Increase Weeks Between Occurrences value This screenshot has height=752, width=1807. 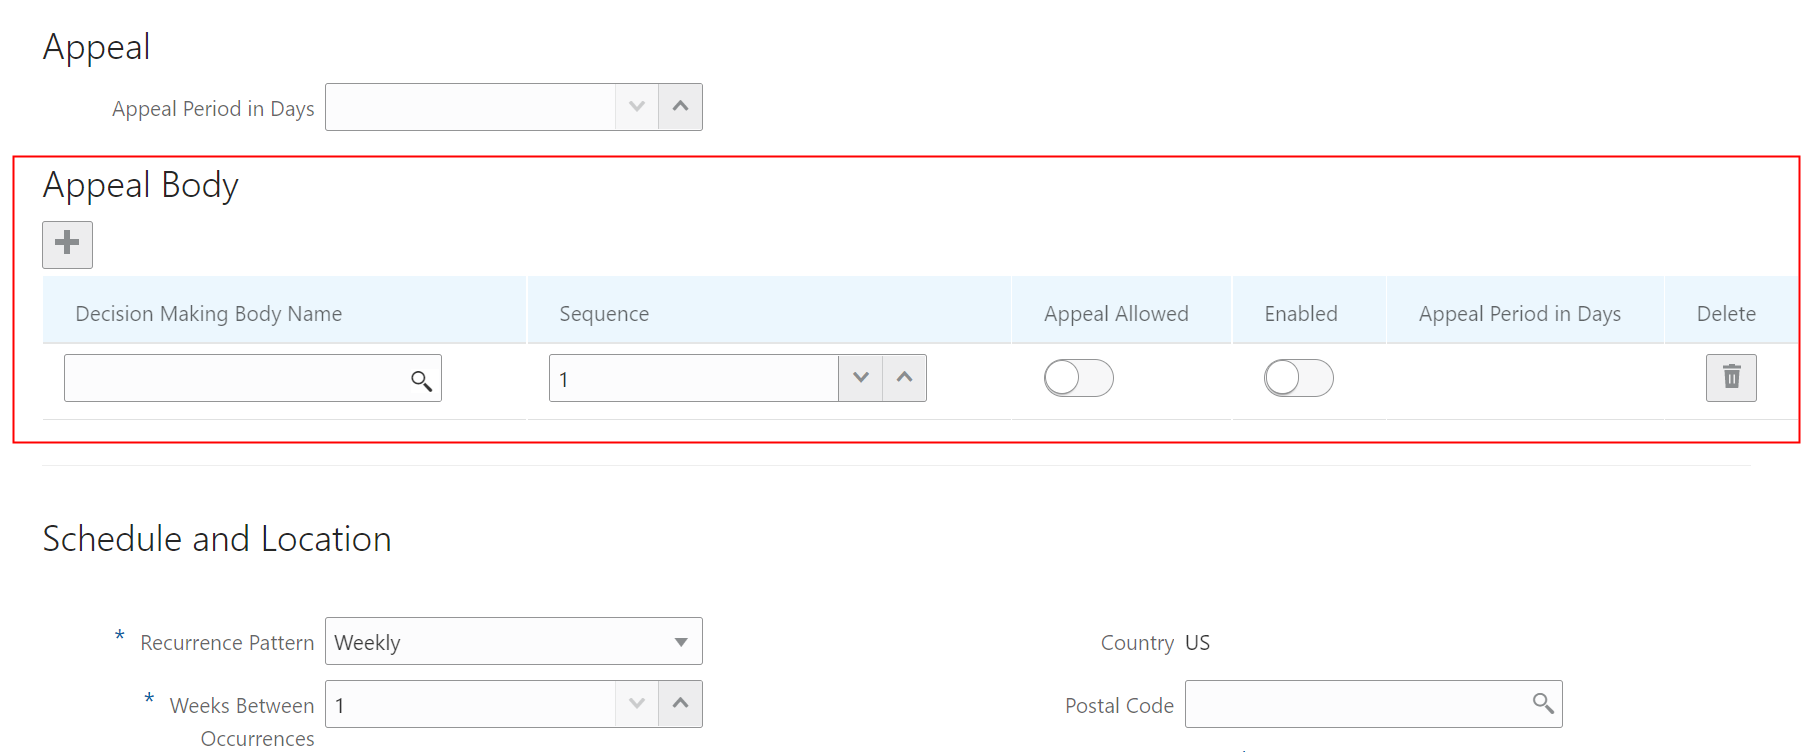(x=680, y=704)
